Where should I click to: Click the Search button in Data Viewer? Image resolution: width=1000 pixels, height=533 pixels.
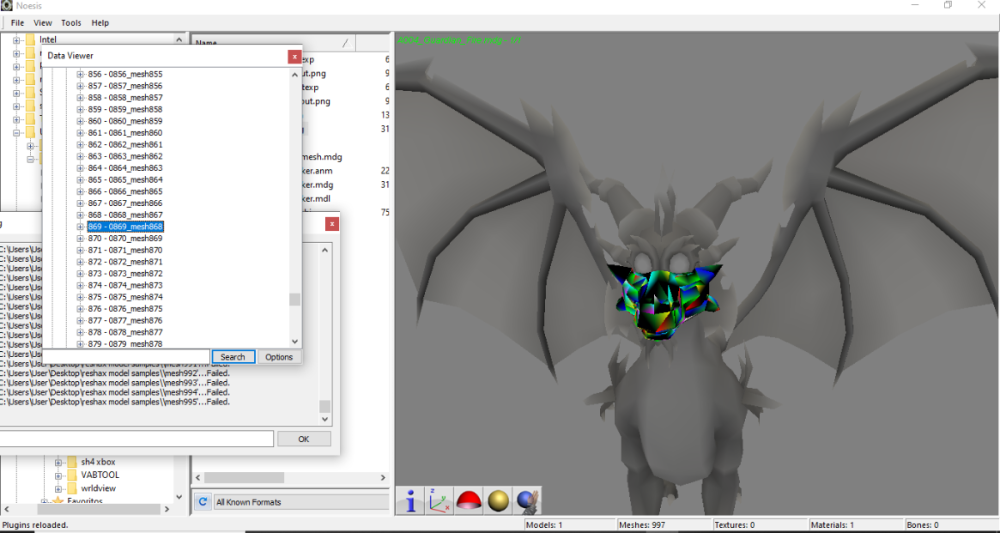[x=232, y=357]
